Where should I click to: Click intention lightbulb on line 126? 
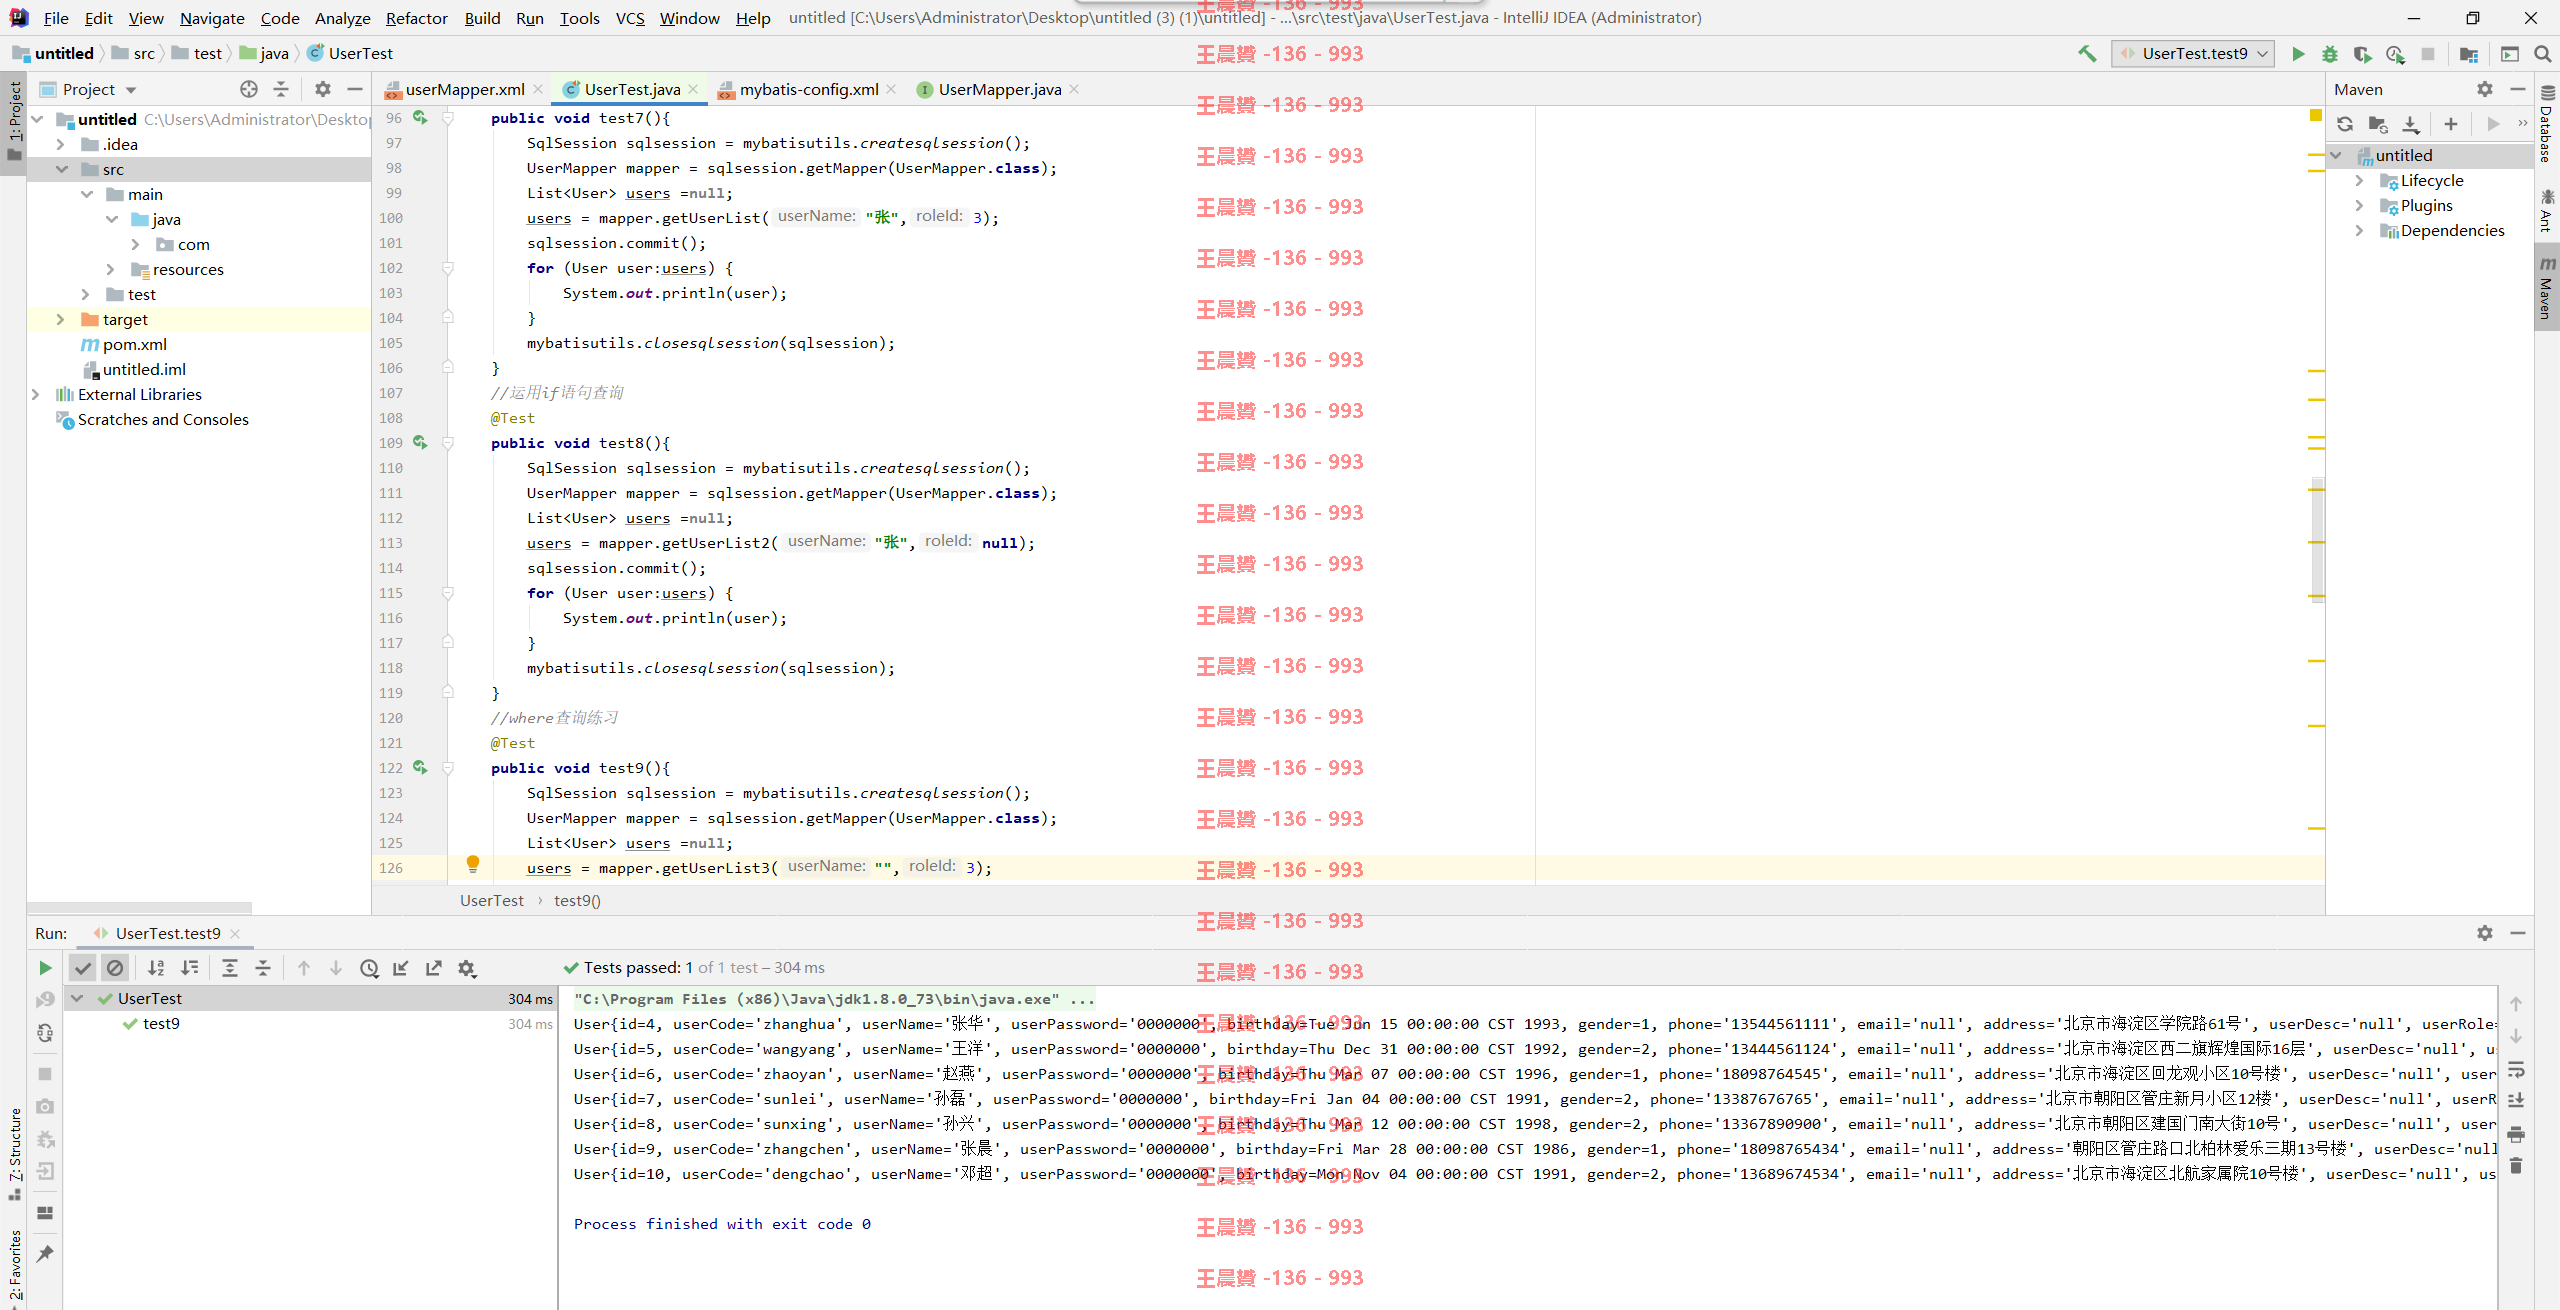click(x=473, y=863)
